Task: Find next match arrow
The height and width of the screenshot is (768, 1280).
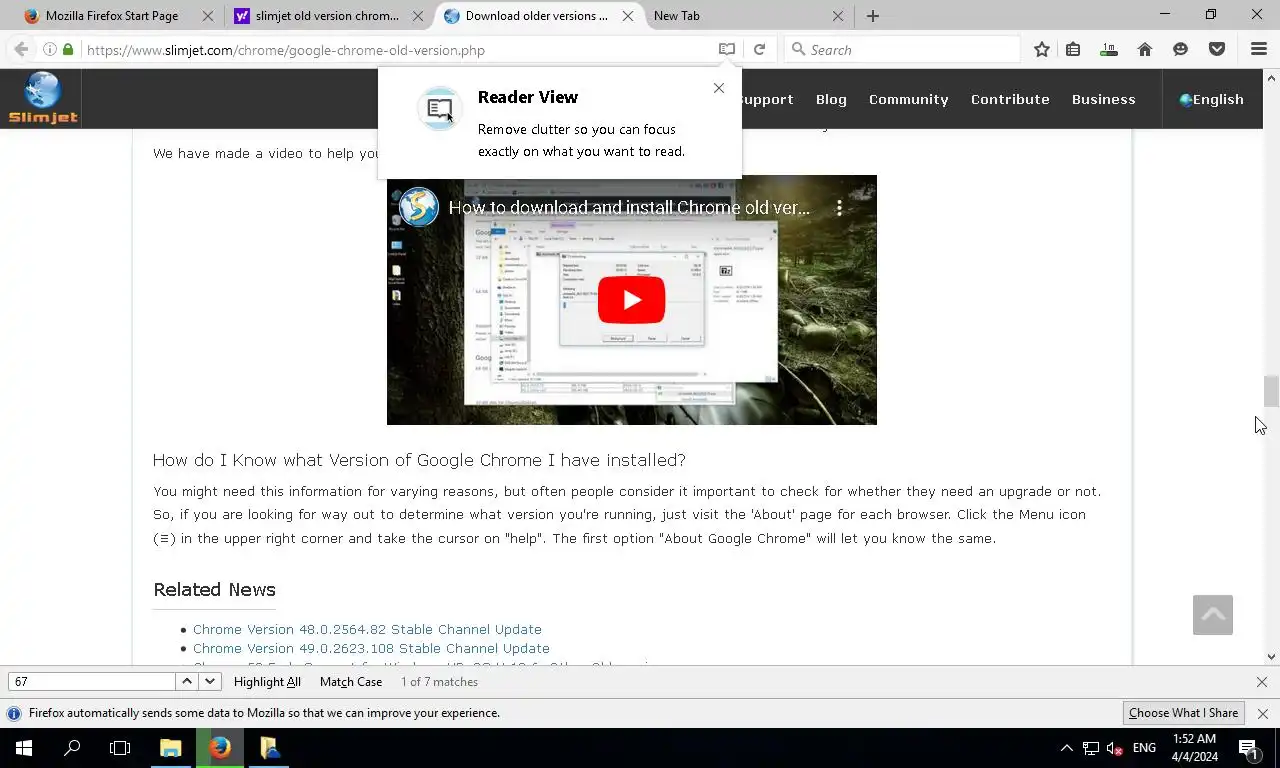Action: click(209, 681)
